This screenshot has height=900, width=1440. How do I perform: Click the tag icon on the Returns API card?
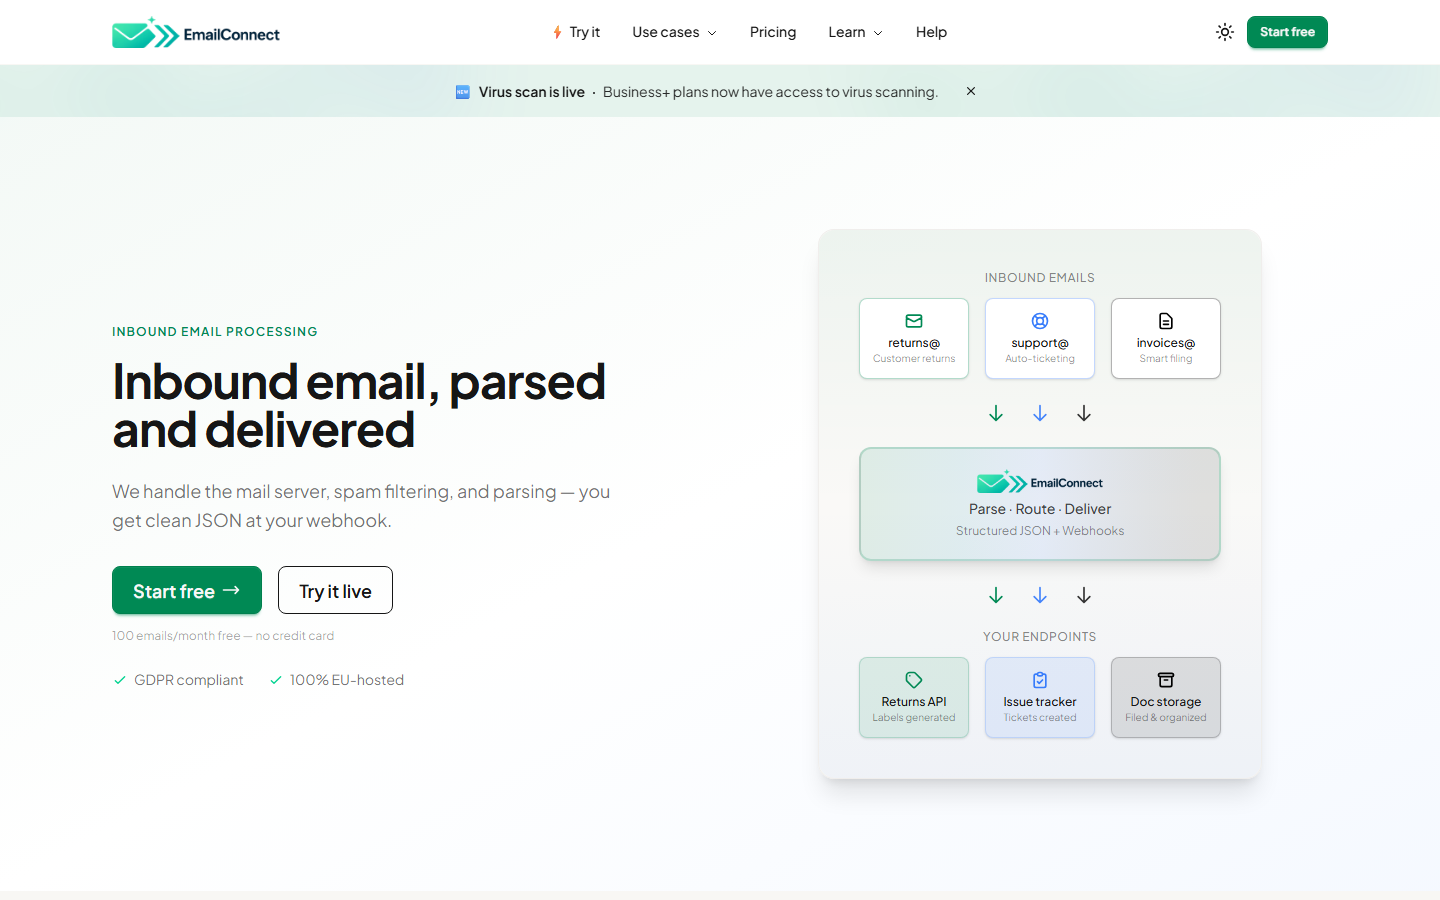913,678
